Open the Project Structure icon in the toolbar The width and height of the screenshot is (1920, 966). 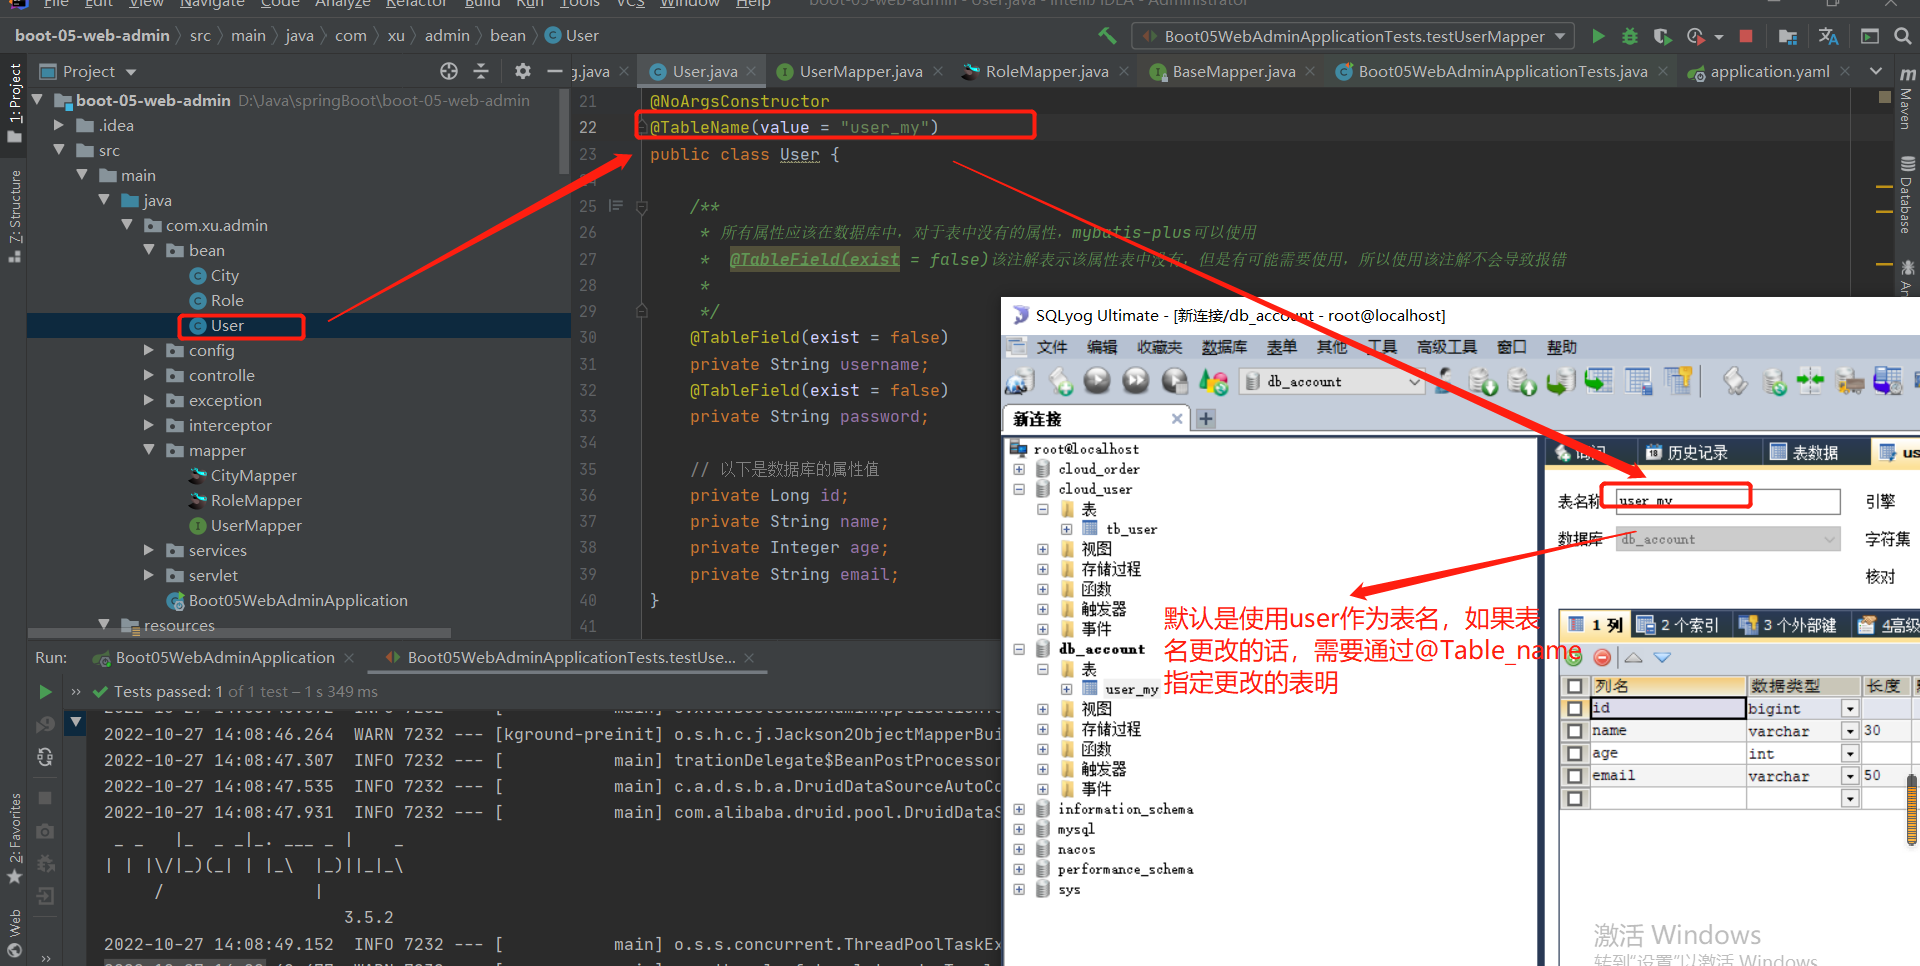[1788, 37]
